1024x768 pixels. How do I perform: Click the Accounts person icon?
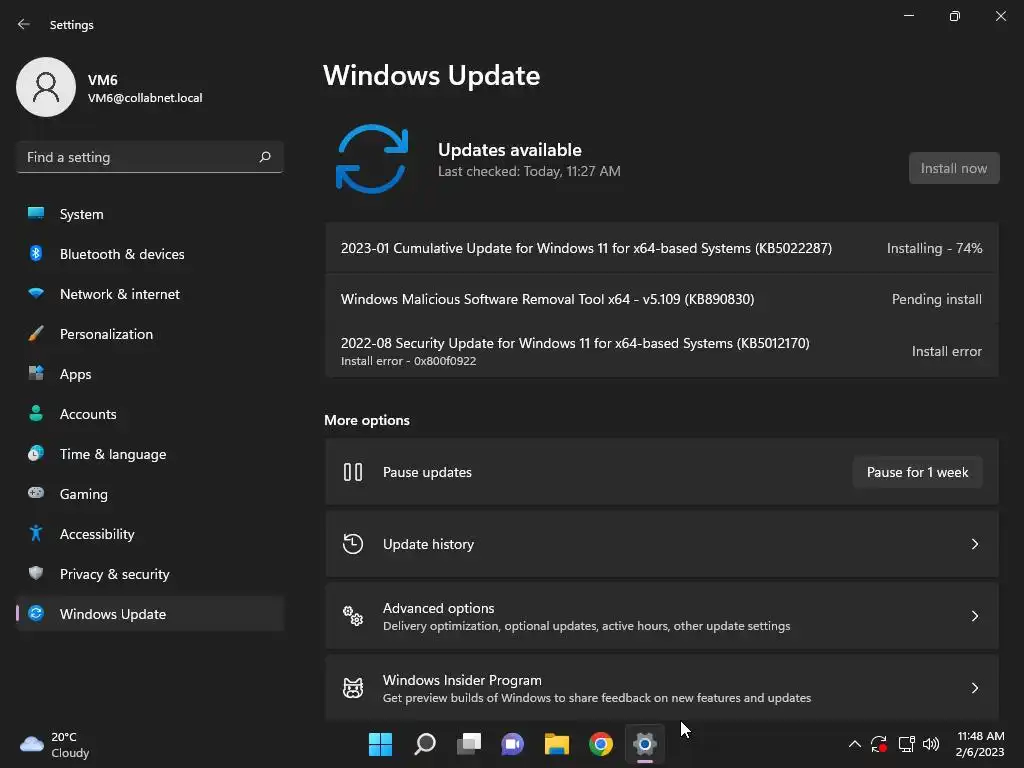pos(36,413)
